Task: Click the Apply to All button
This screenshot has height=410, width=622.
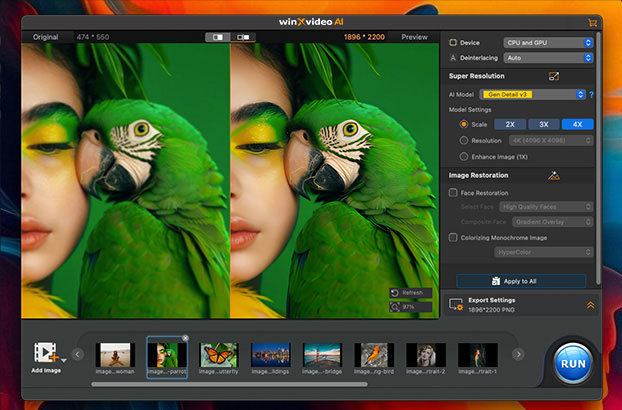Action: coord(521,281)
